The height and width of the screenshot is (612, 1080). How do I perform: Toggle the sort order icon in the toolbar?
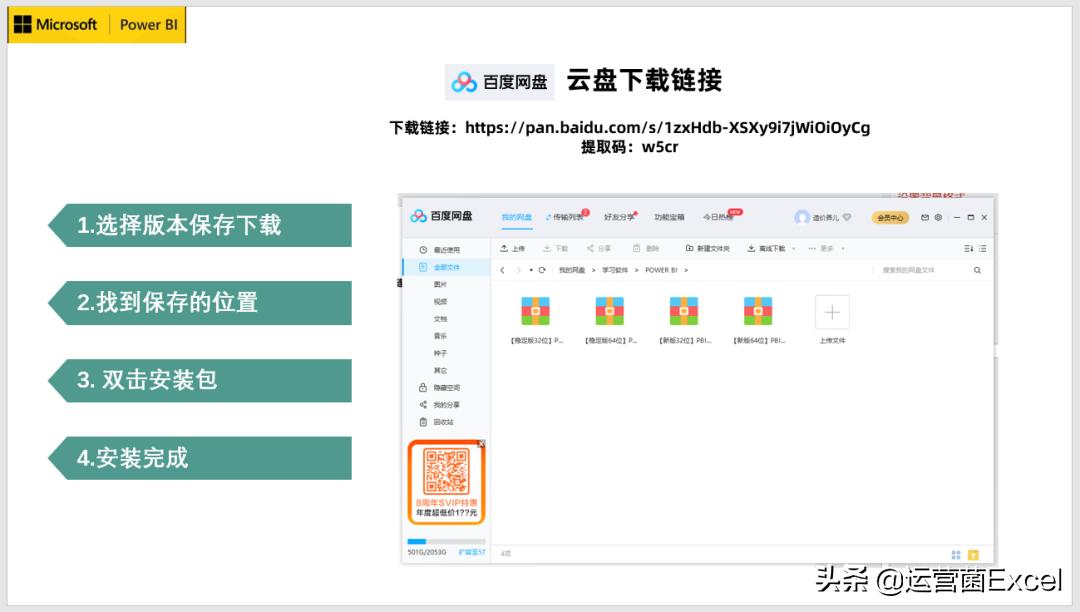click(x=967, y=249)
